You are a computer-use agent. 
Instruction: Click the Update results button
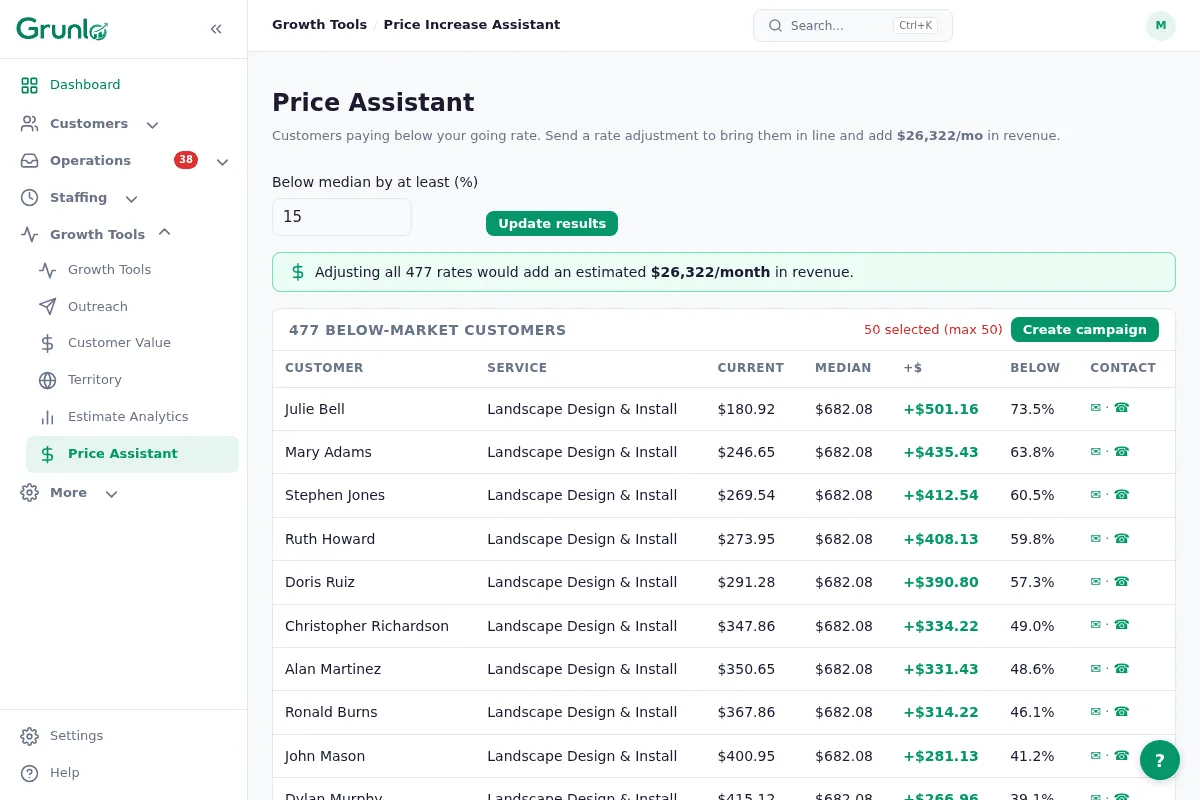[552, 224]
